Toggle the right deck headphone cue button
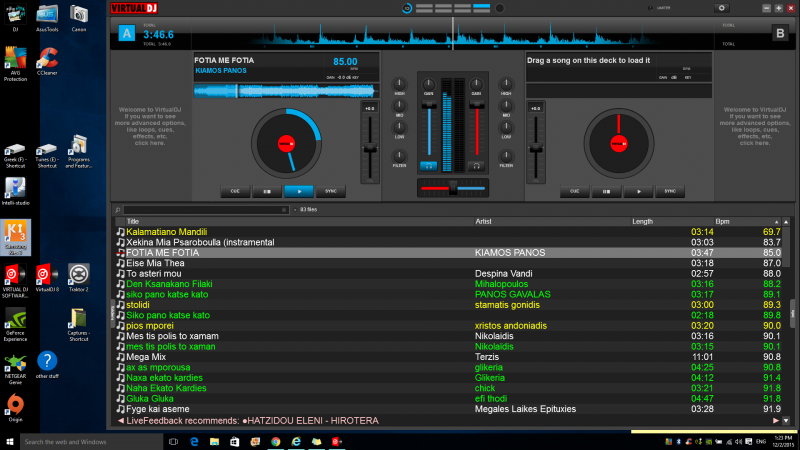This screenshot has width=800, height=450. 477,165
